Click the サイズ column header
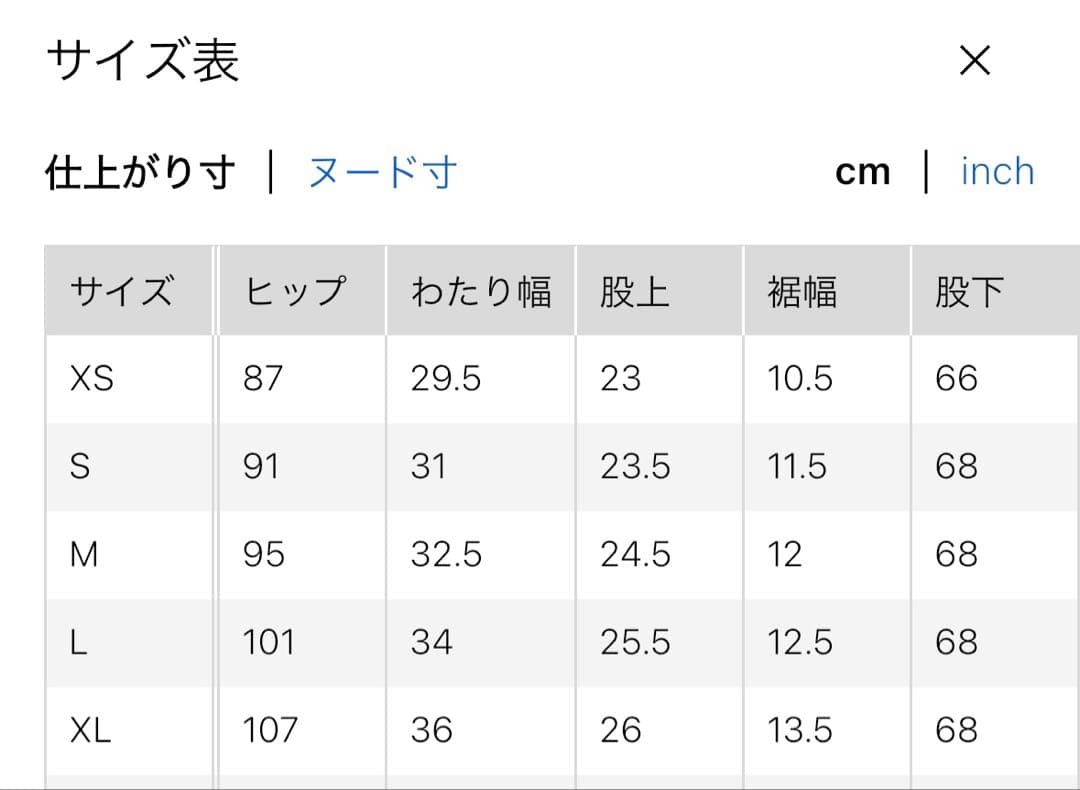Viewport: 1080px width, 790px height. point(122,292)
